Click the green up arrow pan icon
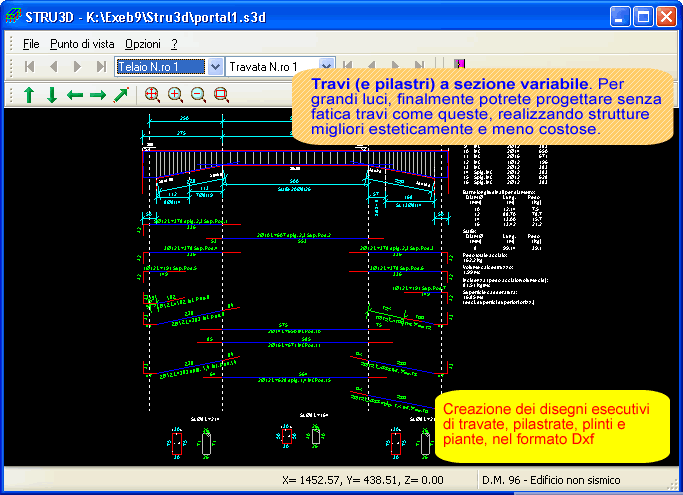Viewport: 683px width, 495px height. click(x=29, y=95)
